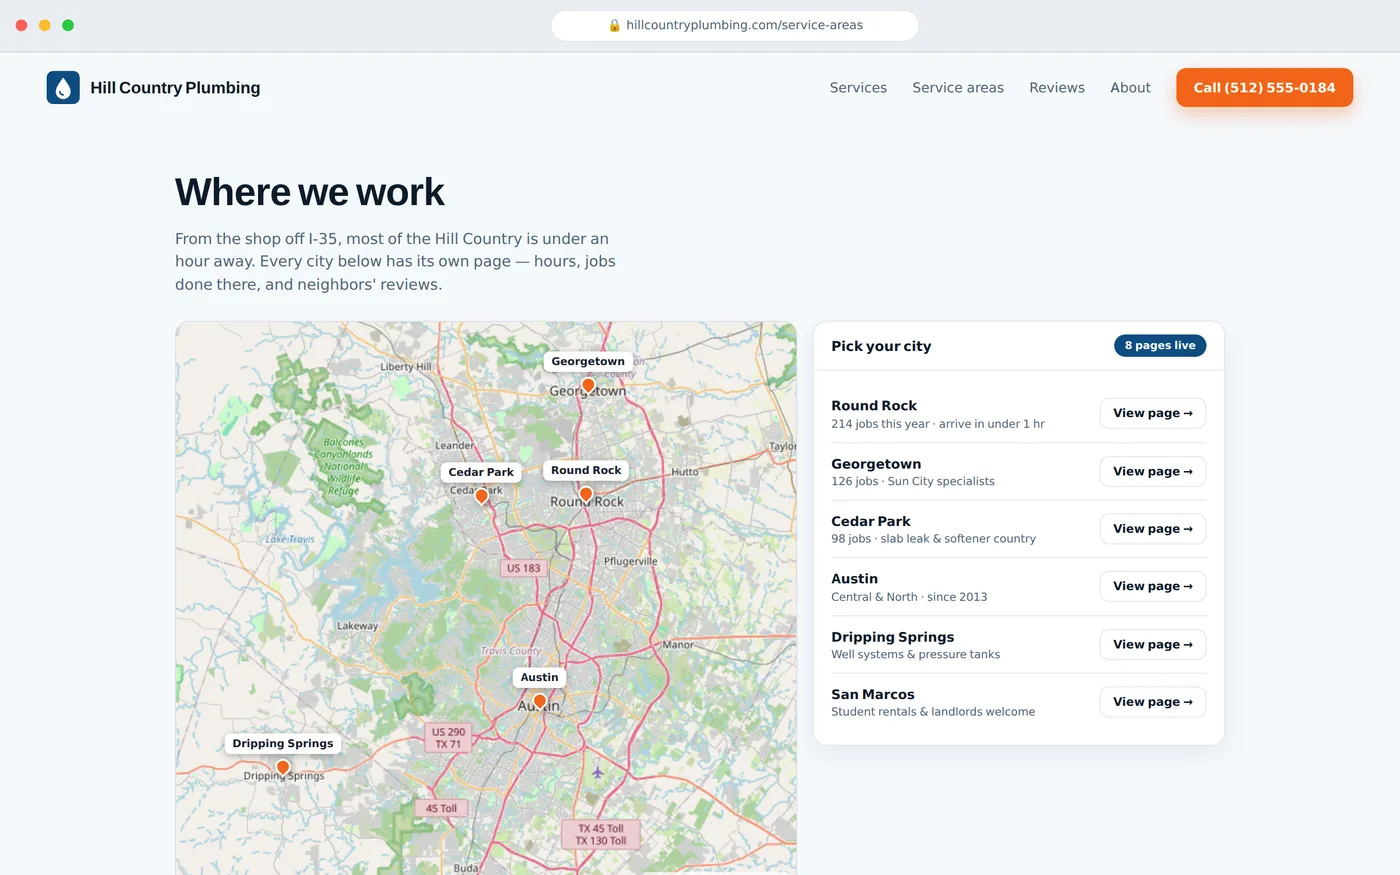Click the Cedar Park map pin
This screenshot has height=875, width=1400.
pos(481,496)
